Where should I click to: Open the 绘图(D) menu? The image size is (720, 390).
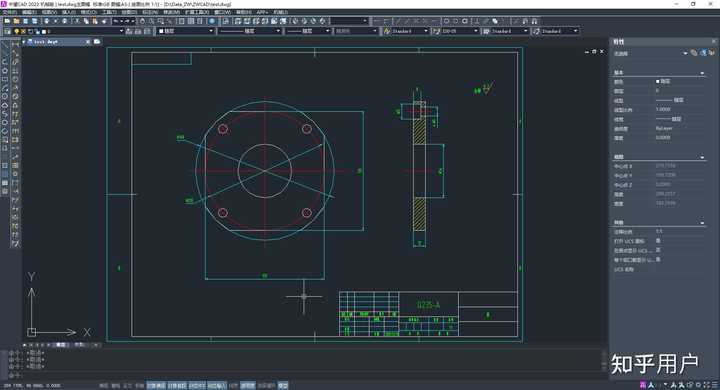point(129,12)
